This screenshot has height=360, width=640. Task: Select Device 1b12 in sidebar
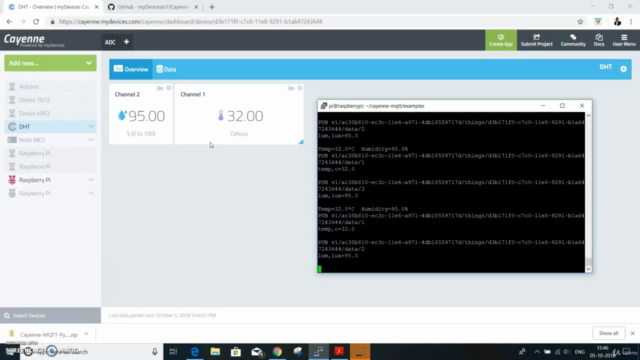coord(51,100)
